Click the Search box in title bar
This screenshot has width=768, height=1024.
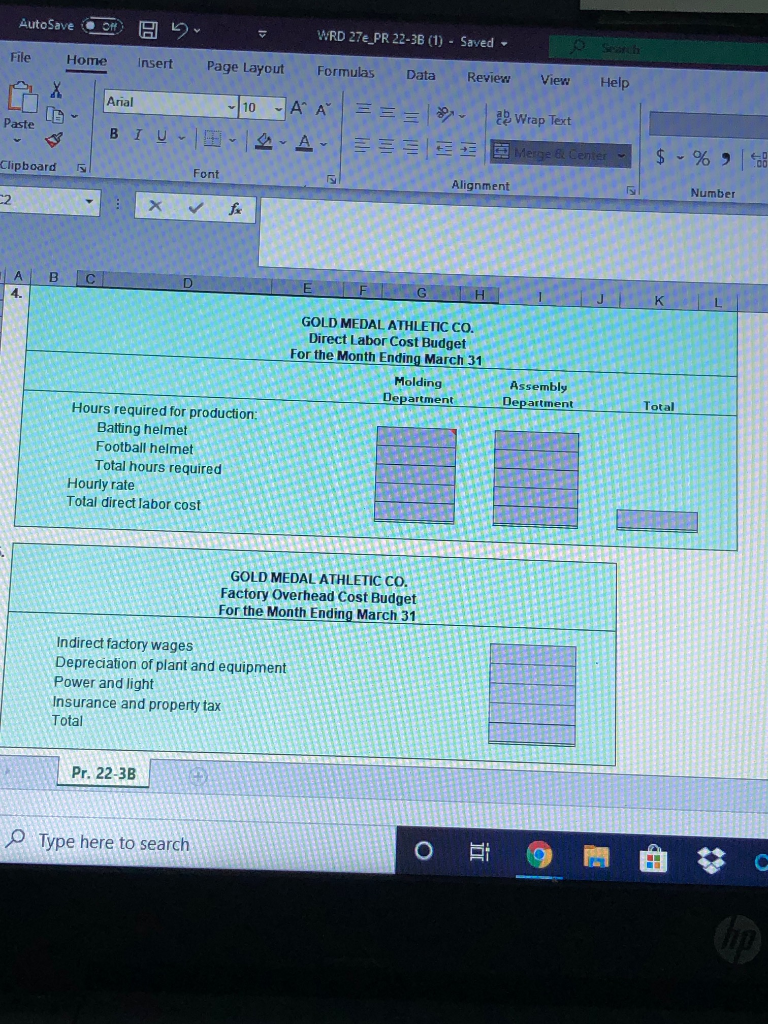tap(658, 50)
